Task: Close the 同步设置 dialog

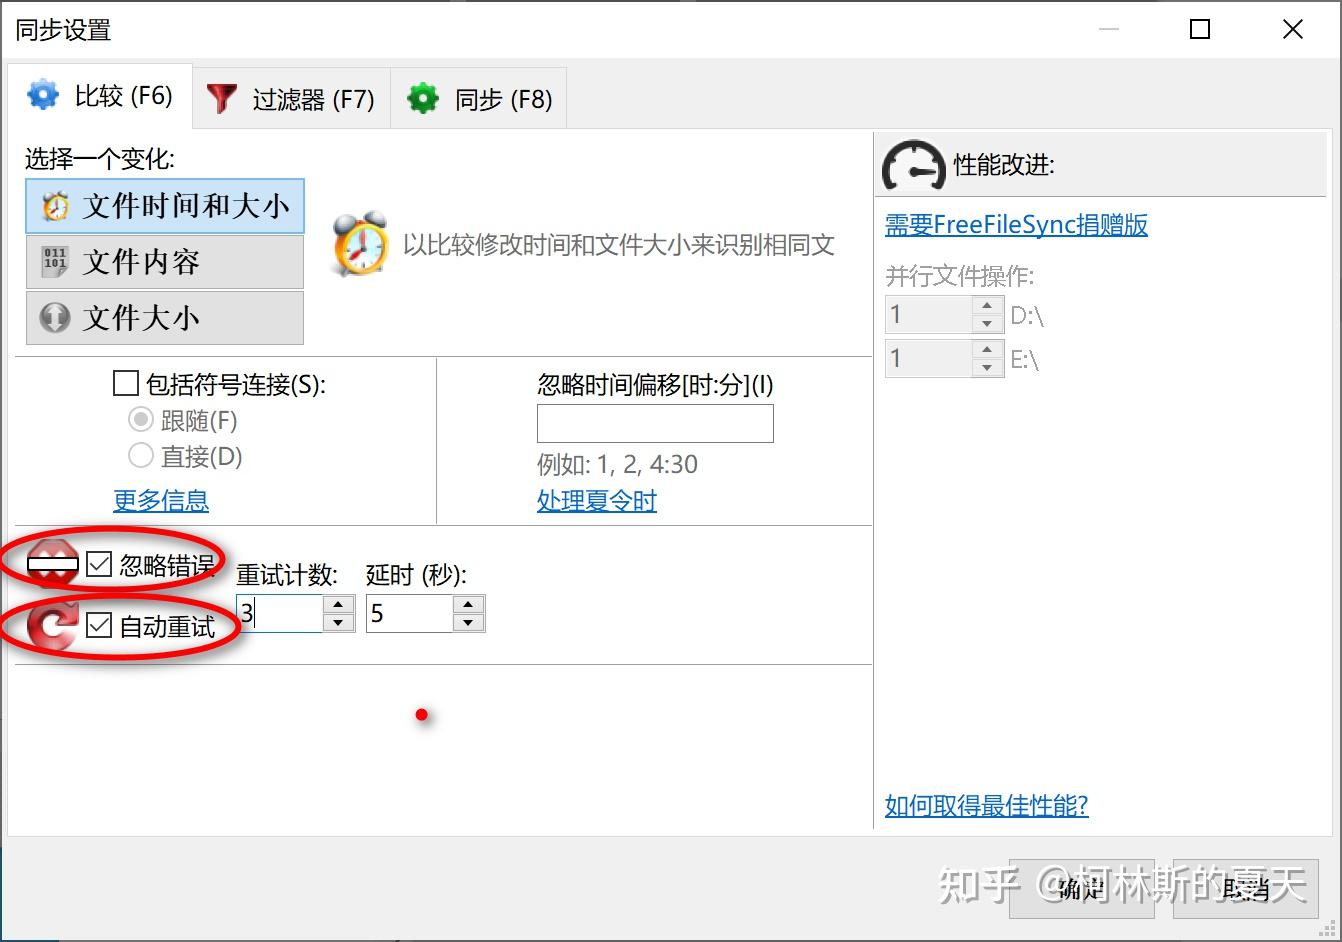Action: coord(1293,29)
